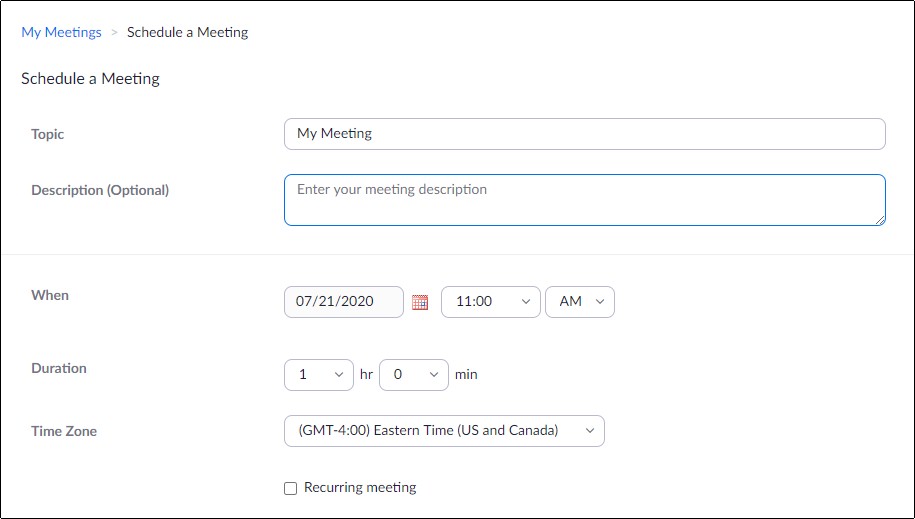Focus the meeting description text area

pos(585,200)
